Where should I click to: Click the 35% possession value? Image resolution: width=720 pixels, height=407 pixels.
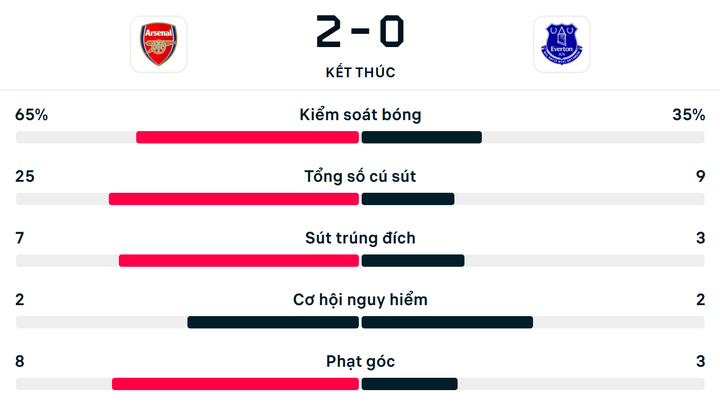(x=688, y=115)
